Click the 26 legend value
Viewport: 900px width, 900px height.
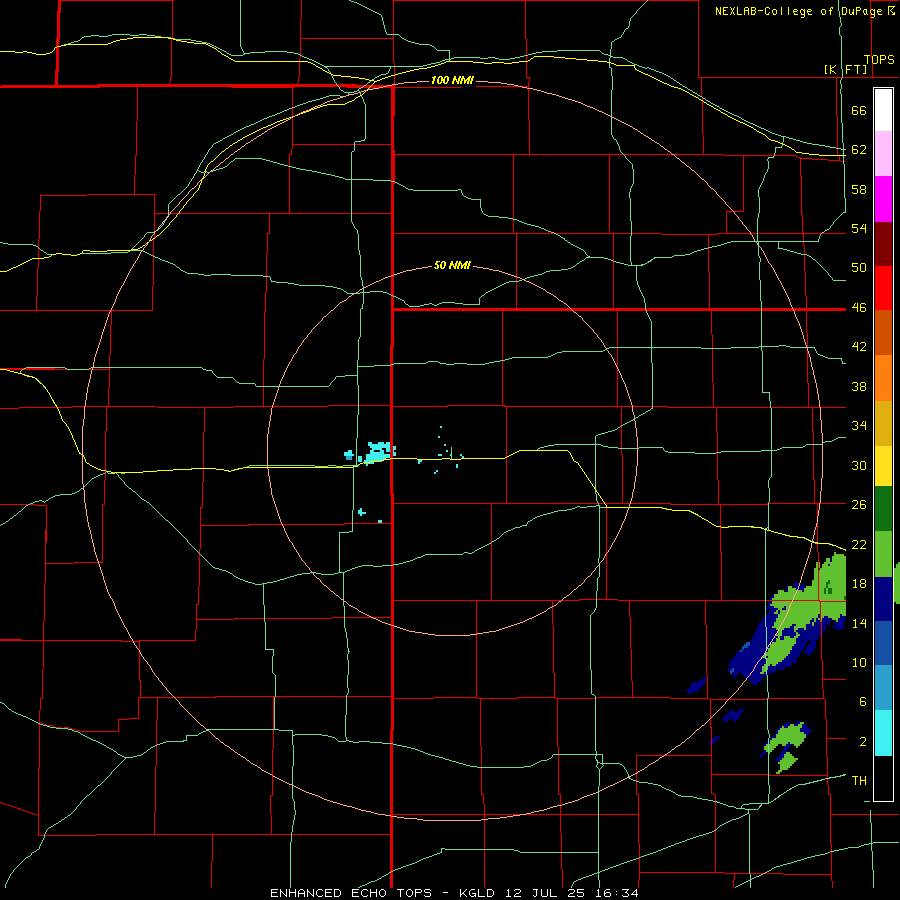pos(859,505)
